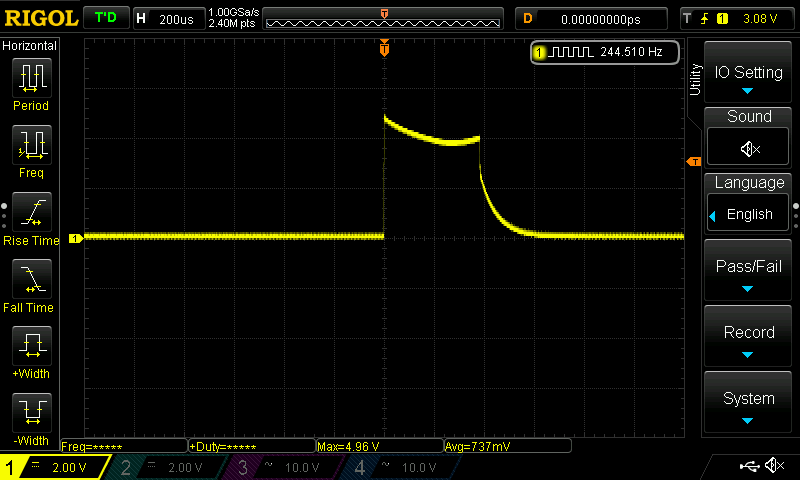Select channel 4 tab
Image resolution: width=800 pixels, height=480 pixels.
click(399, 467)
